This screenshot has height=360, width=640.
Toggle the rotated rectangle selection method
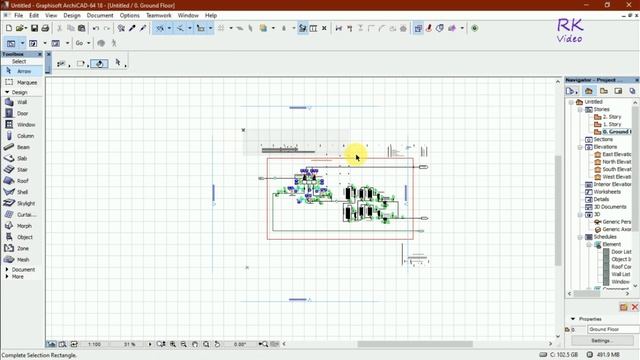pos(99,63)
